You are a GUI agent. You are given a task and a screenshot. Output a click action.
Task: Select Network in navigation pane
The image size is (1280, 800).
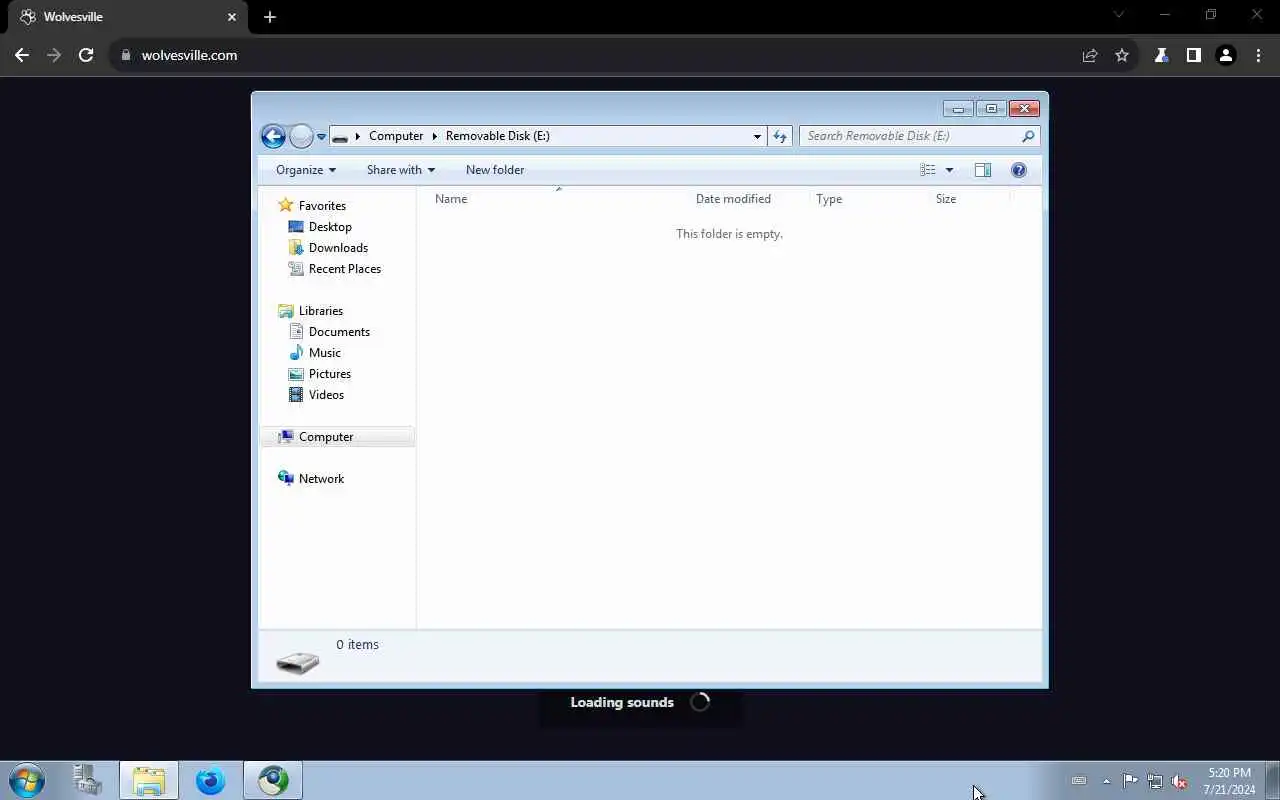click(x=321, y=479)
